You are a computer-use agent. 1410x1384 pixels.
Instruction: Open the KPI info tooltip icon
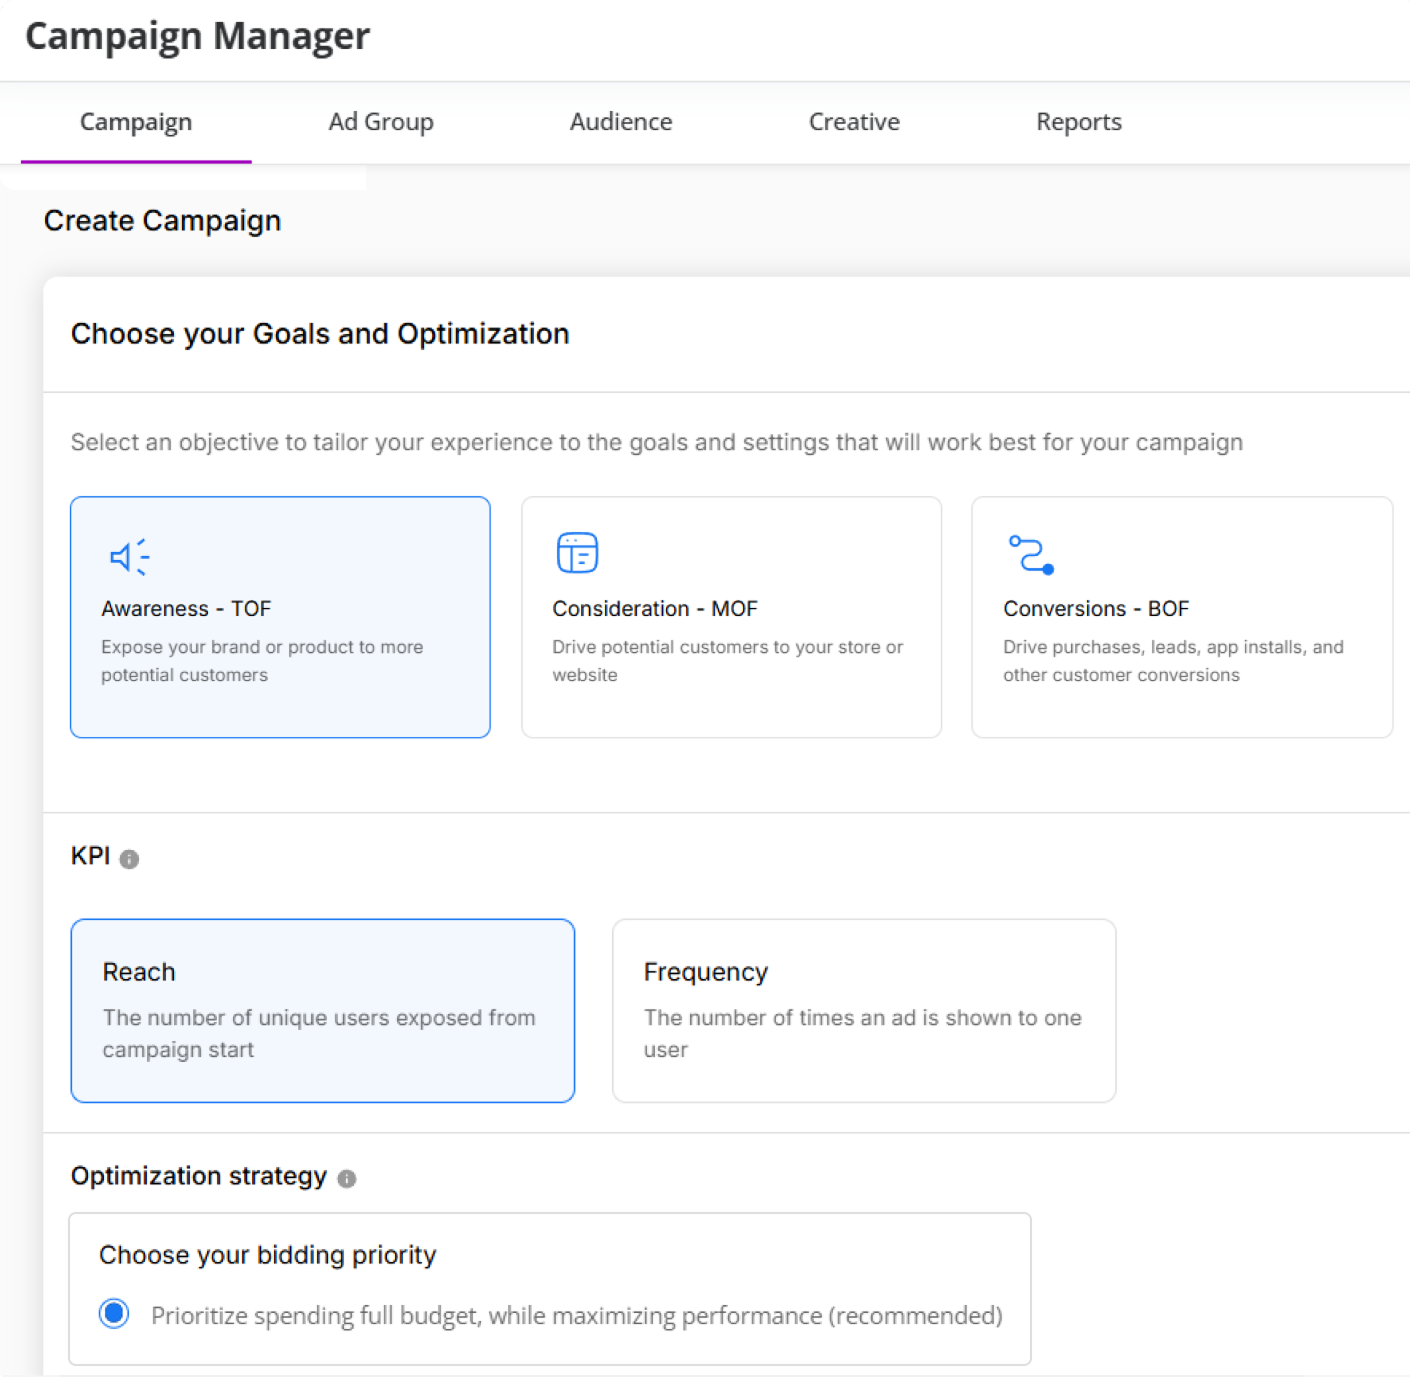pos(129,859)
